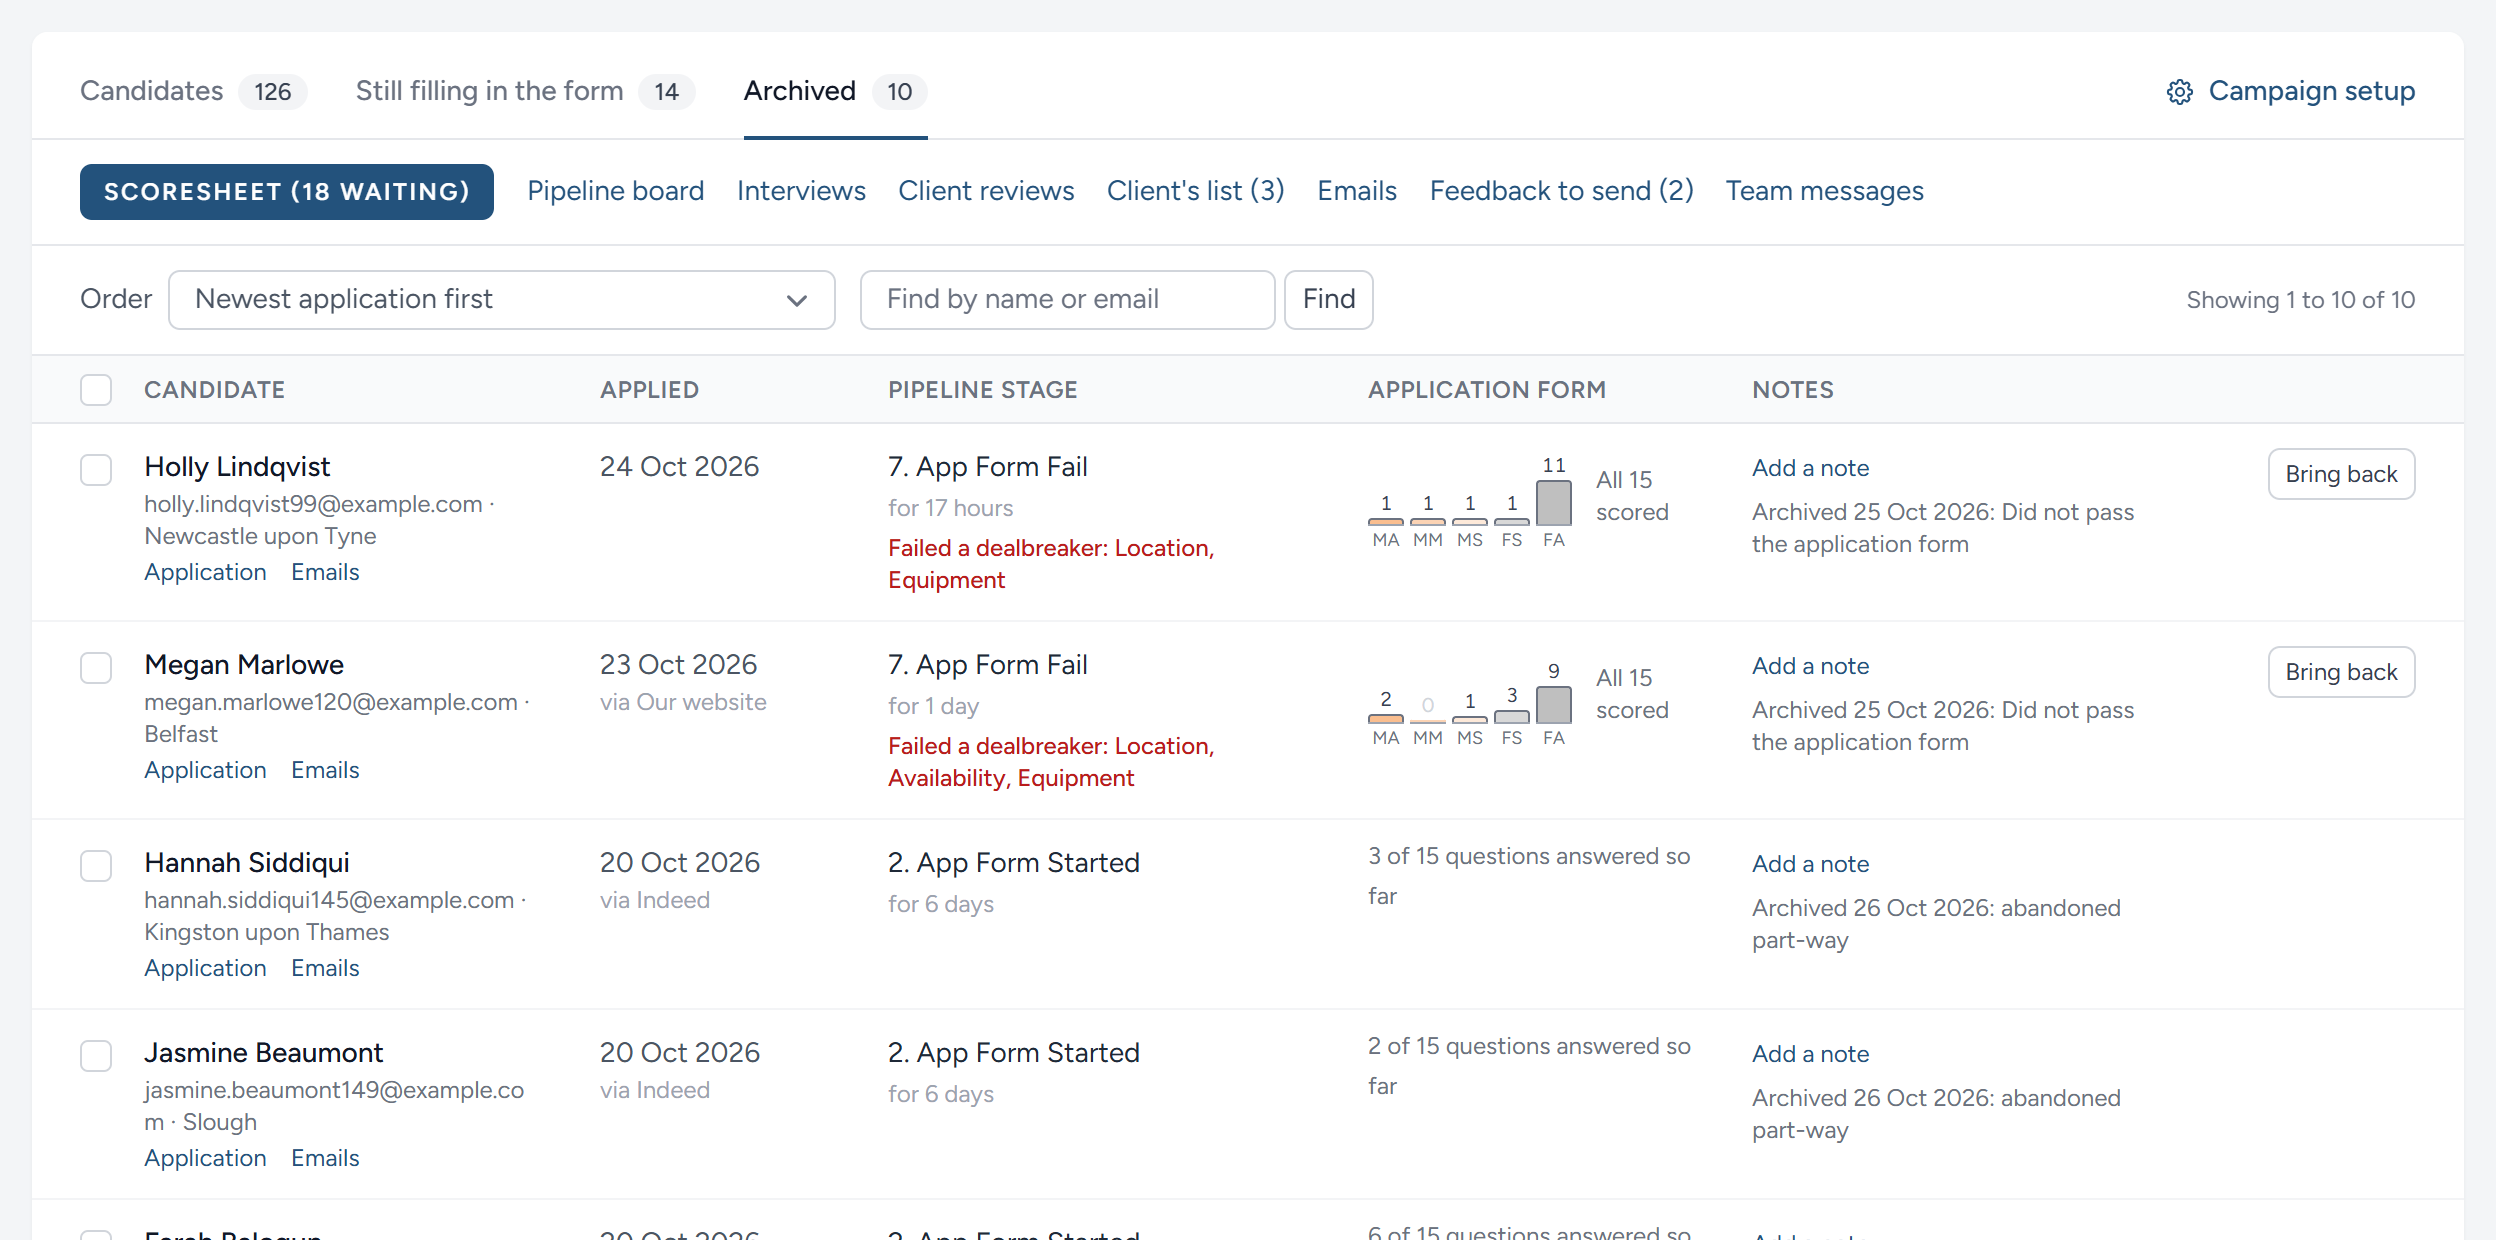View Client's list (3)
The width and height of the screenshot is (2496, 1240).
point(1195,191)
